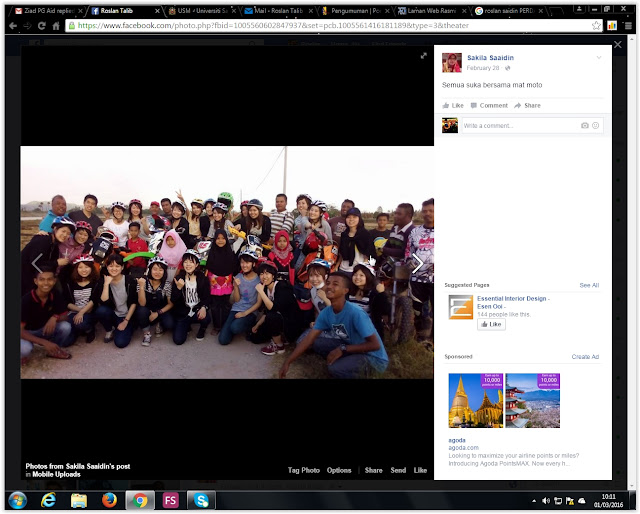Image resolution: width=640 pixels, height=514 pixels.
Task: Click Tag Photo below the image
Action: [304, 470]
